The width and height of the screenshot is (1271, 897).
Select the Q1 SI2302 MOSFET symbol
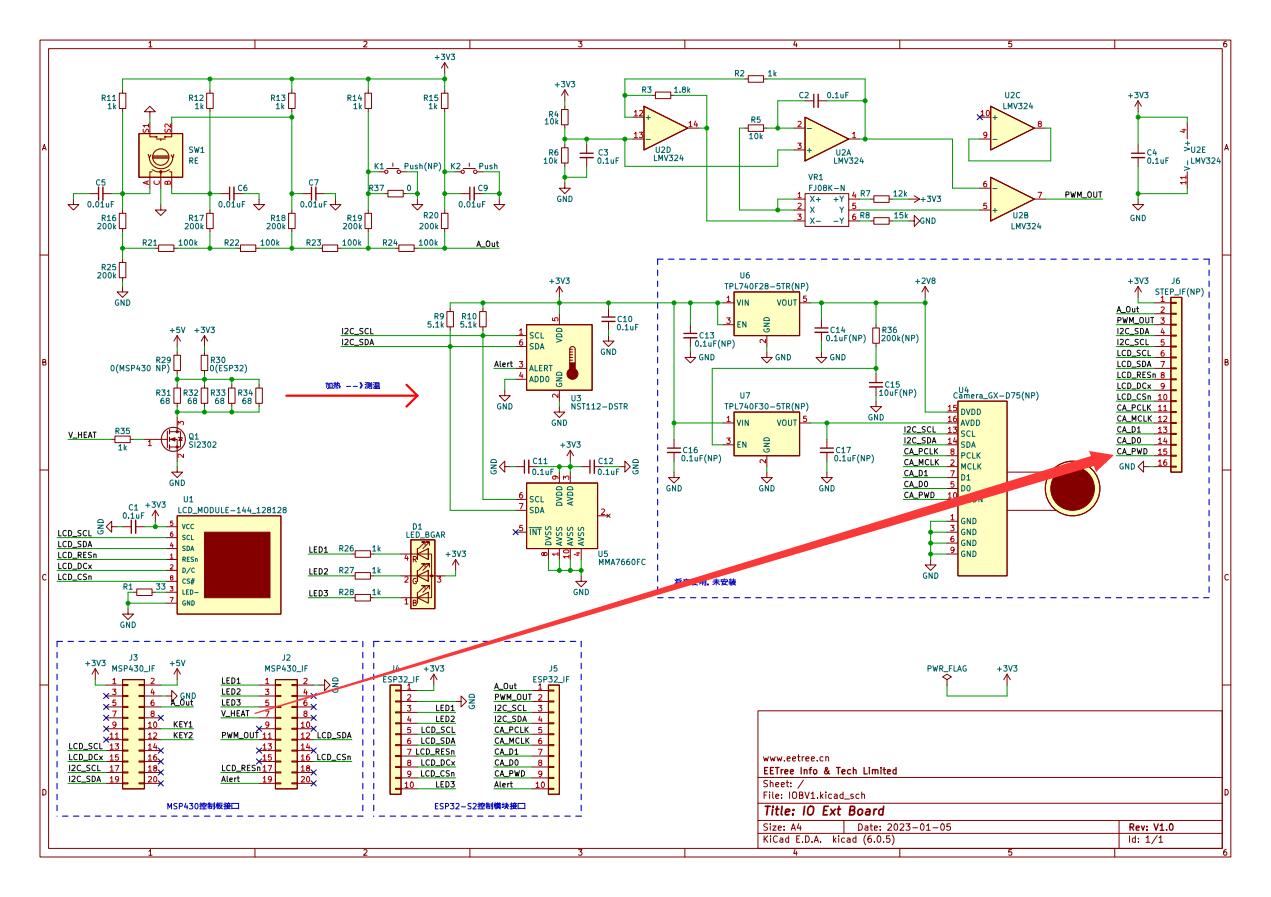pos(176,441)
